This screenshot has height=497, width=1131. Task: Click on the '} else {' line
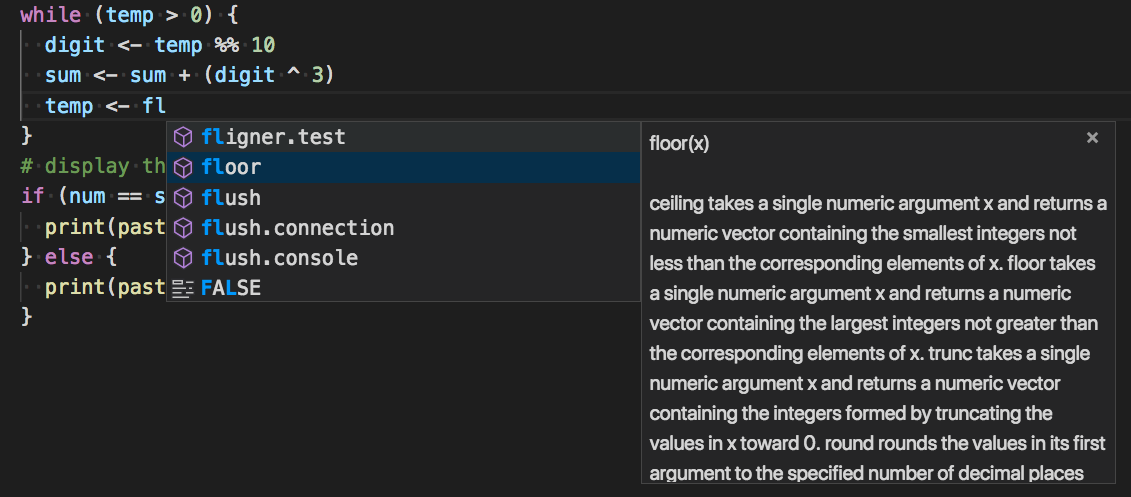pyautogui.click(x=70, y=257)
